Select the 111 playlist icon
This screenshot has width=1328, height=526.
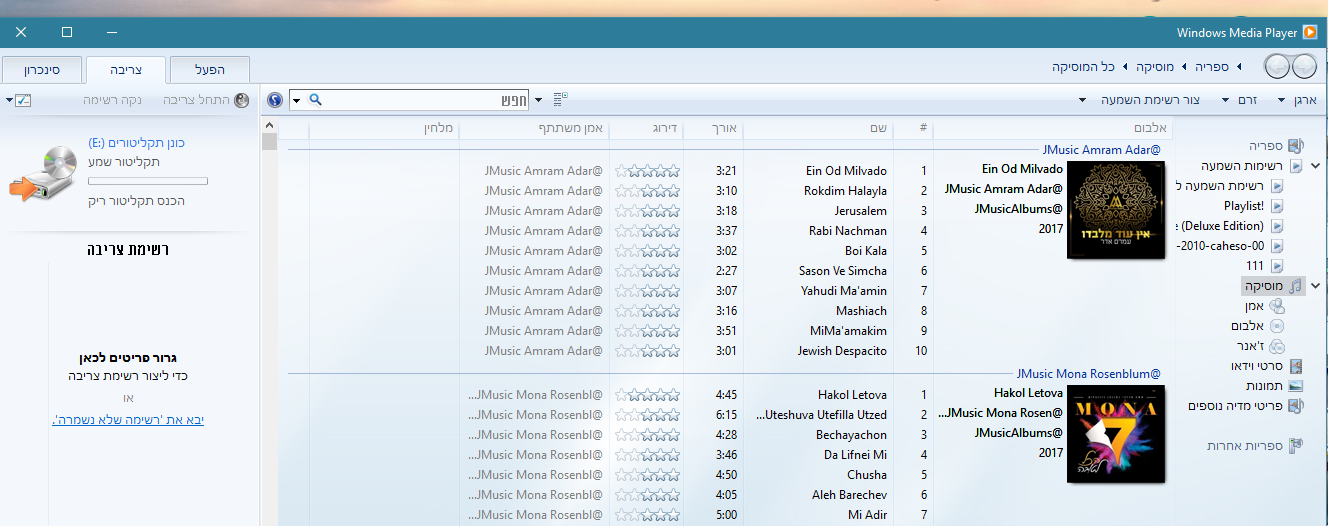click(x=1277, y=266)
